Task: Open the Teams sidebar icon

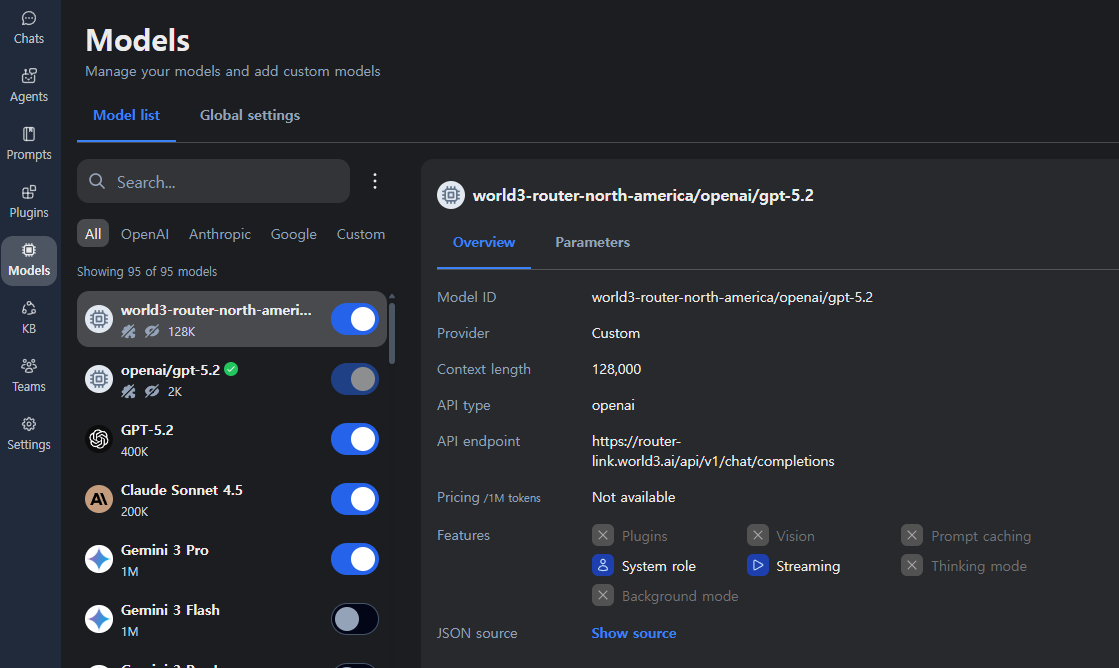Action: (29, 375)
